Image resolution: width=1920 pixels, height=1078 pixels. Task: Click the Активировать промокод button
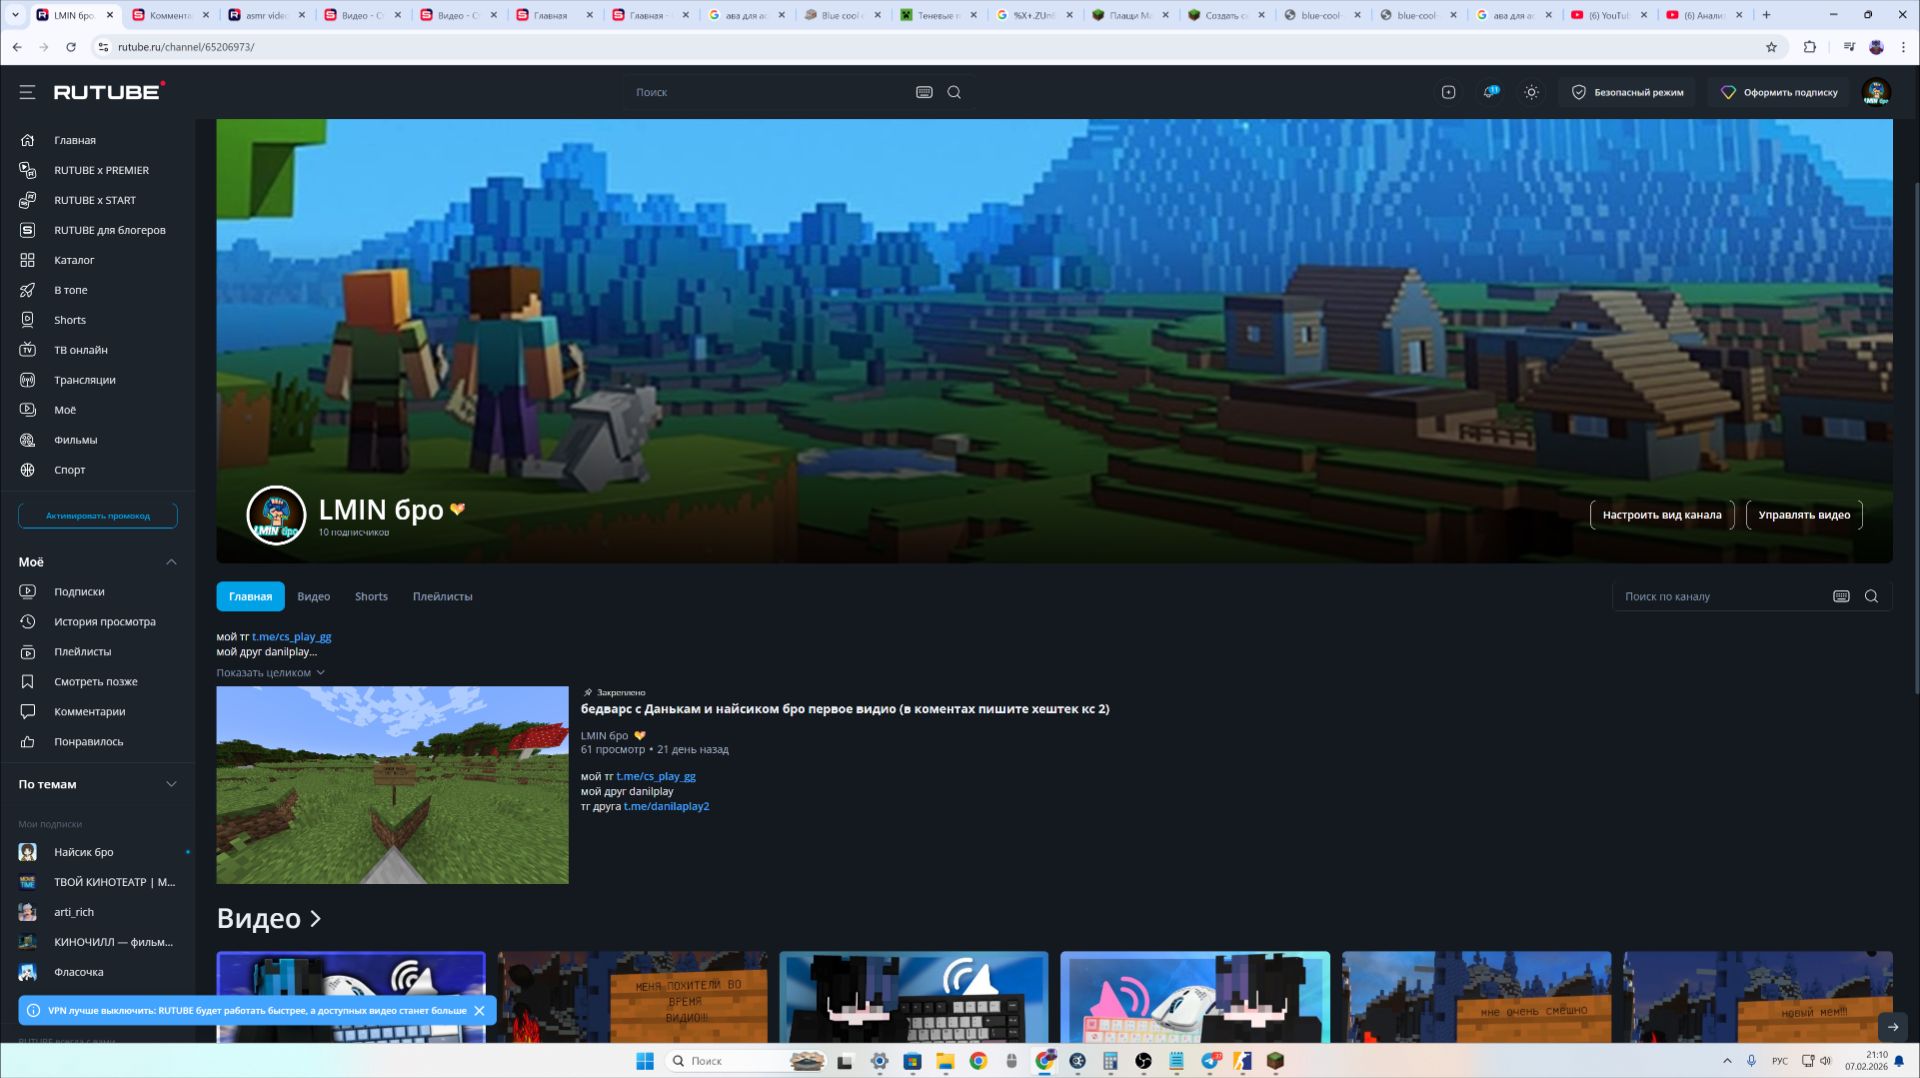click(98, 516)
